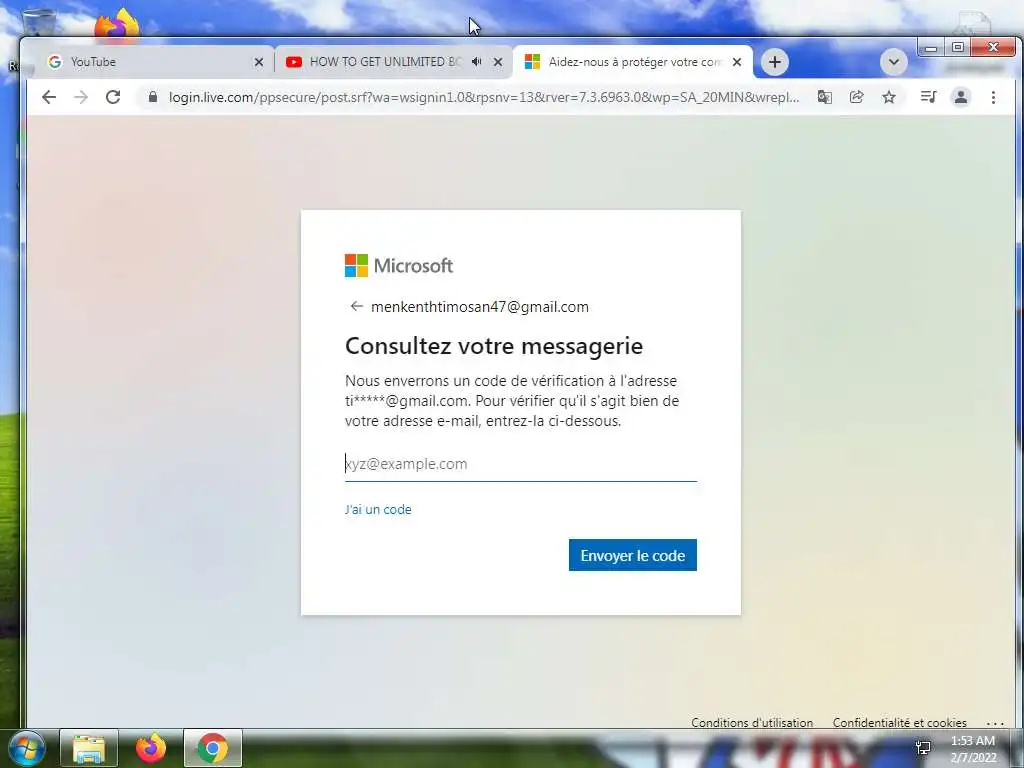Click the Recycle Bin desktop icon
Screen dimensions: 1024x768
pyautogui.click(x=38, y=21)
